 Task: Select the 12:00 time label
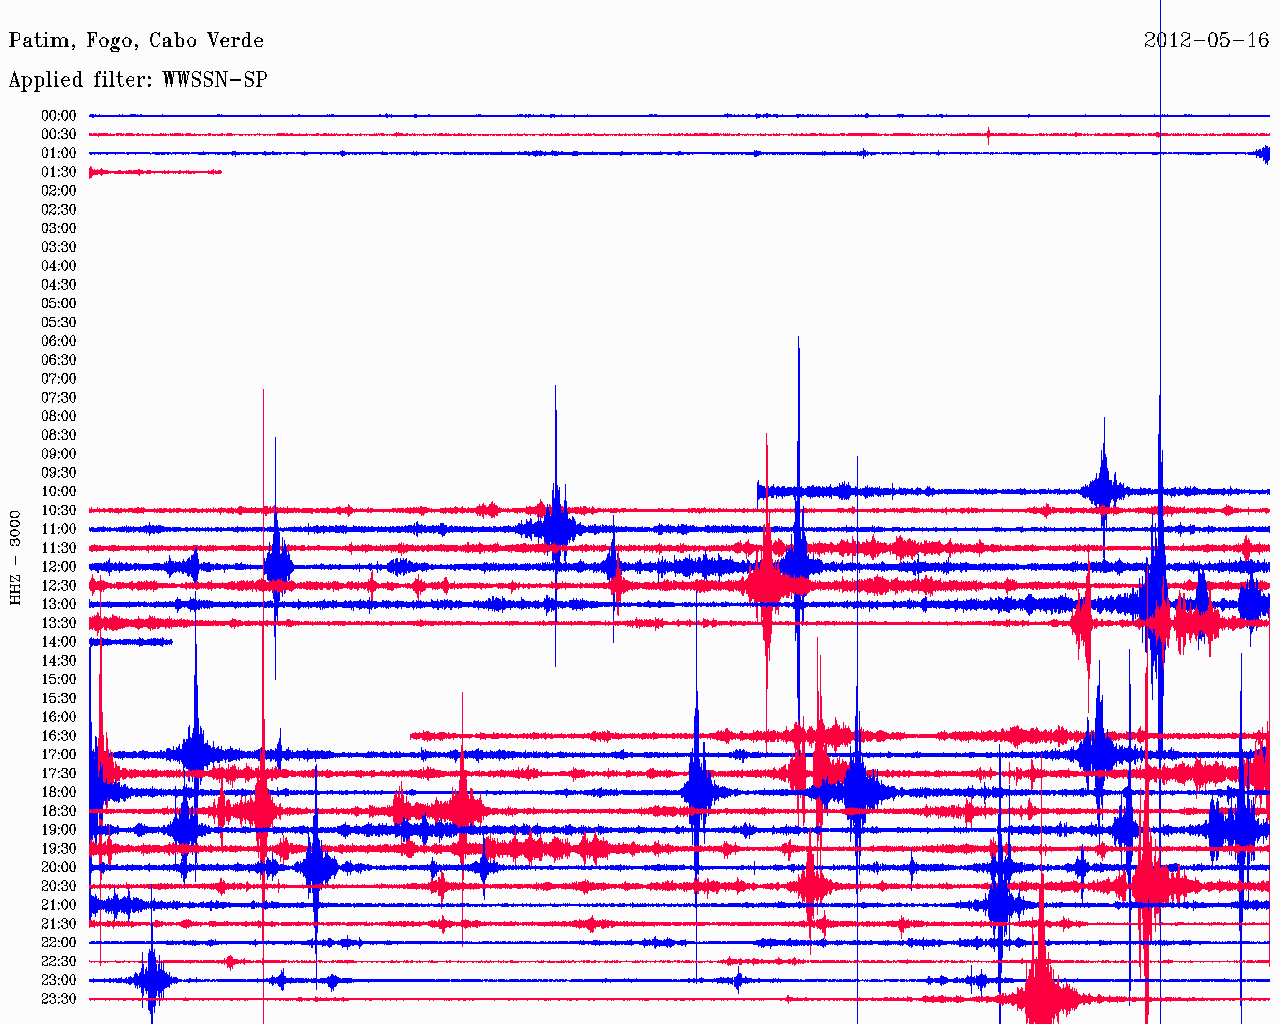(59, 567)
